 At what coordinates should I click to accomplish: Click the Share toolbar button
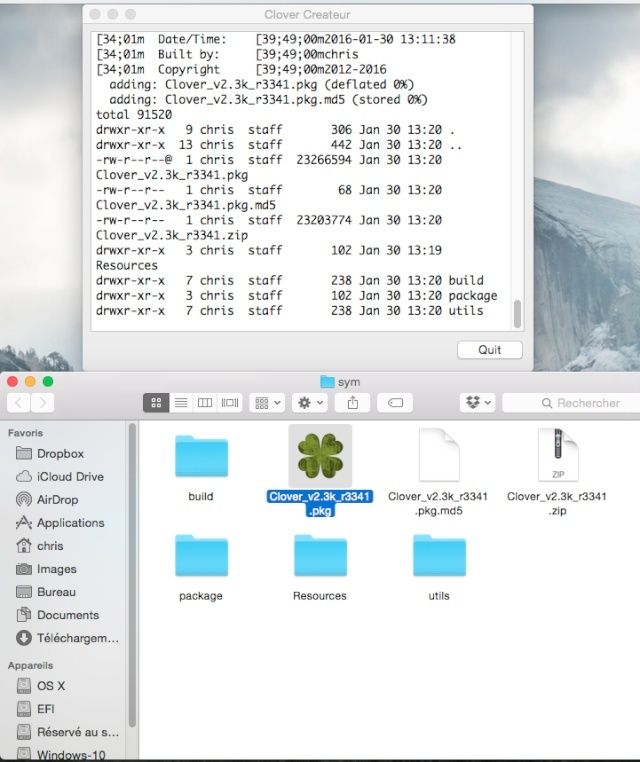coord(353,403)
